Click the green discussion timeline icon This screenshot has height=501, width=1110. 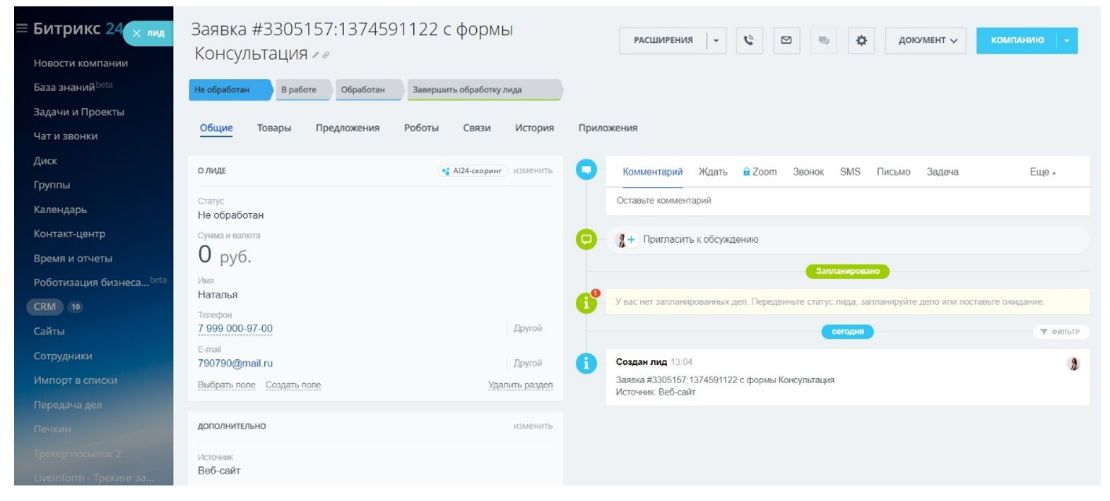586,239
